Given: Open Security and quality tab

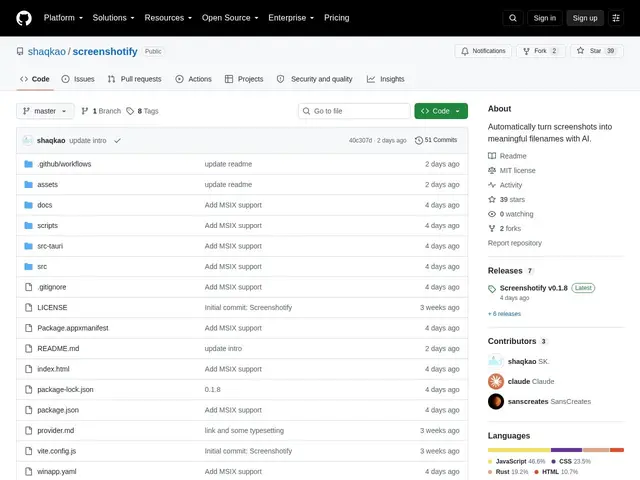Looking at the screenshot, I should tap(314, 79).
